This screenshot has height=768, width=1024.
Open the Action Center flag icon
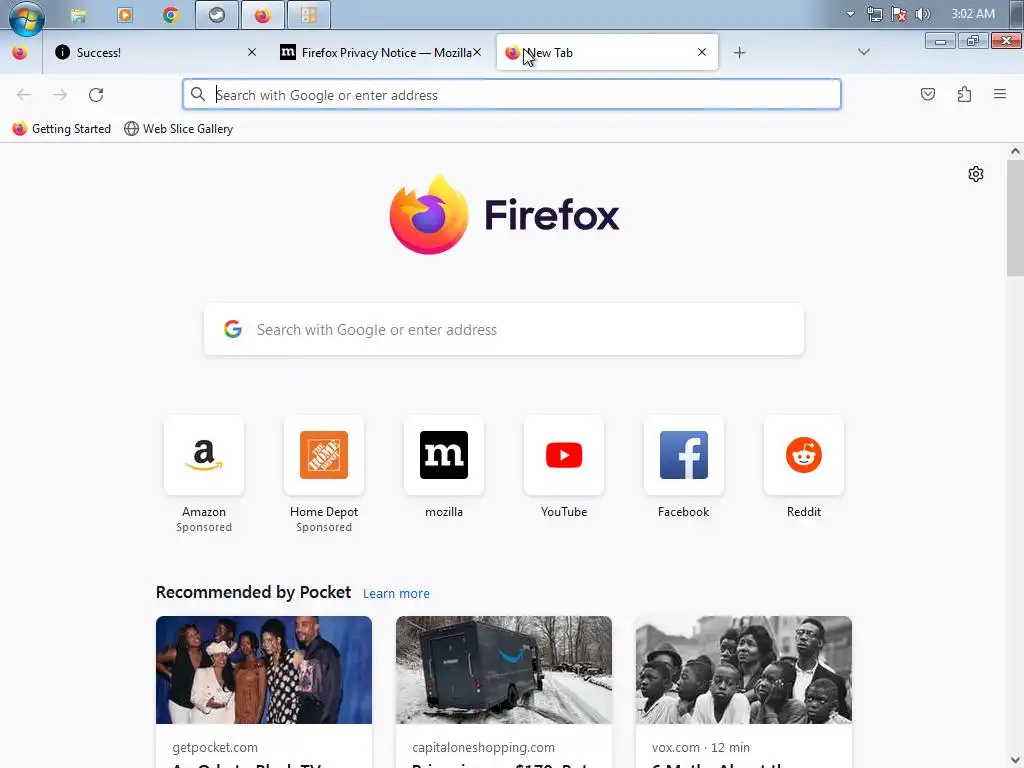[899, 14]
